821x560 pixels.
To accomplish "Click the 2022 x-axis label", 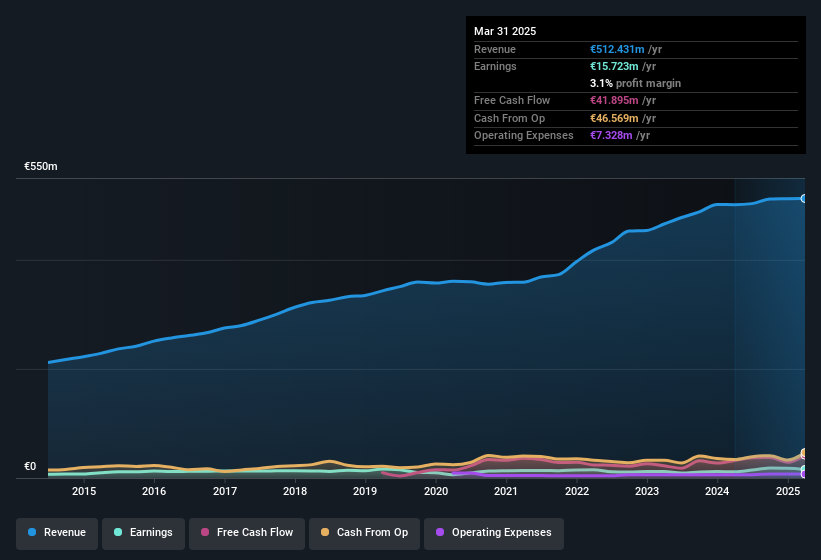I will coord(576,491).
